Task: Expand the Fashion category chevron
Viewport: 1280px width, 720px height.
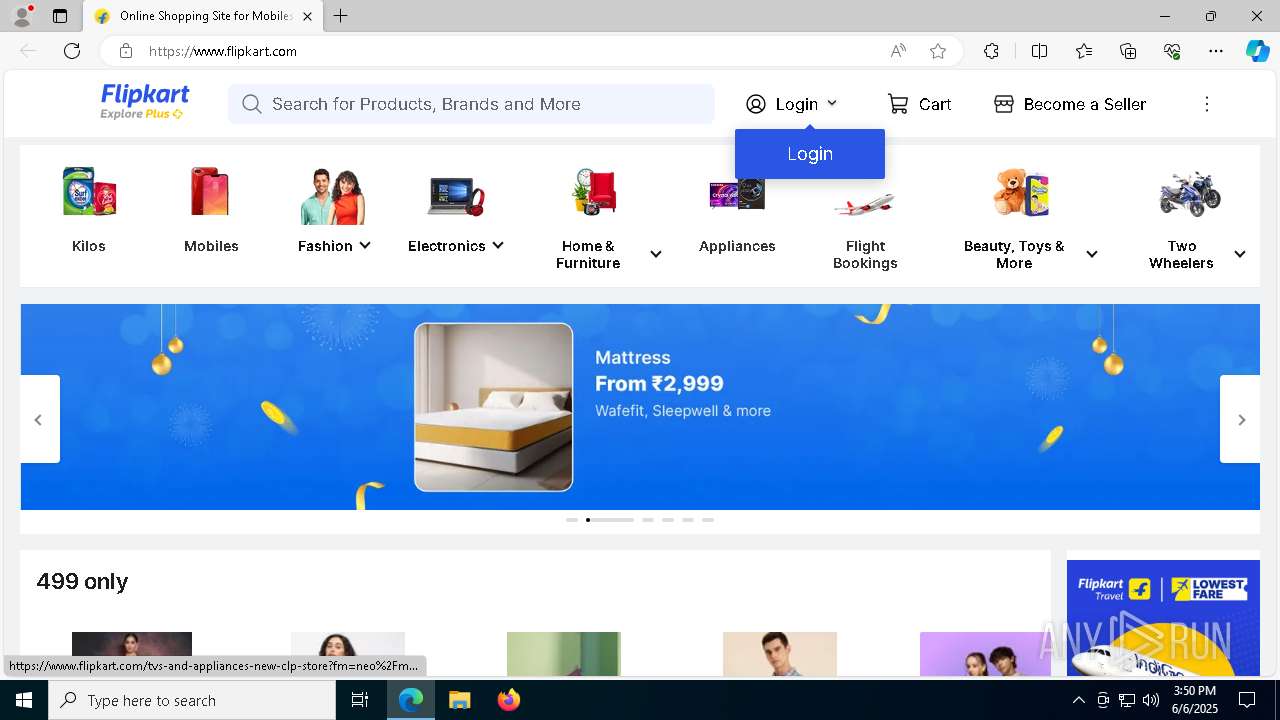Action: coord(365,245)
